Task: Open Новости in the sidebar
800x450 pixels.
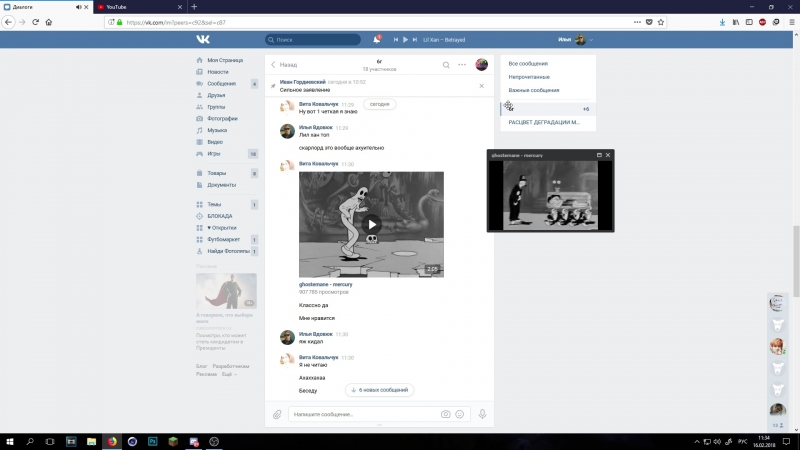Action: [x=218, y=72]
